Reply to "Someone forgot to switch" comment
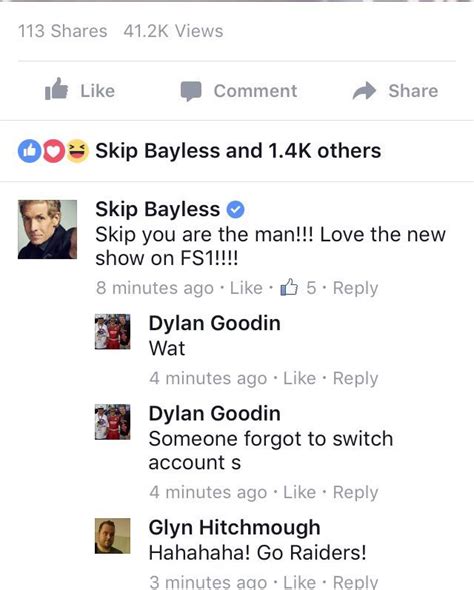Image resolution: width=474 pixels, height=590 pixels. (x=356, y=492)
